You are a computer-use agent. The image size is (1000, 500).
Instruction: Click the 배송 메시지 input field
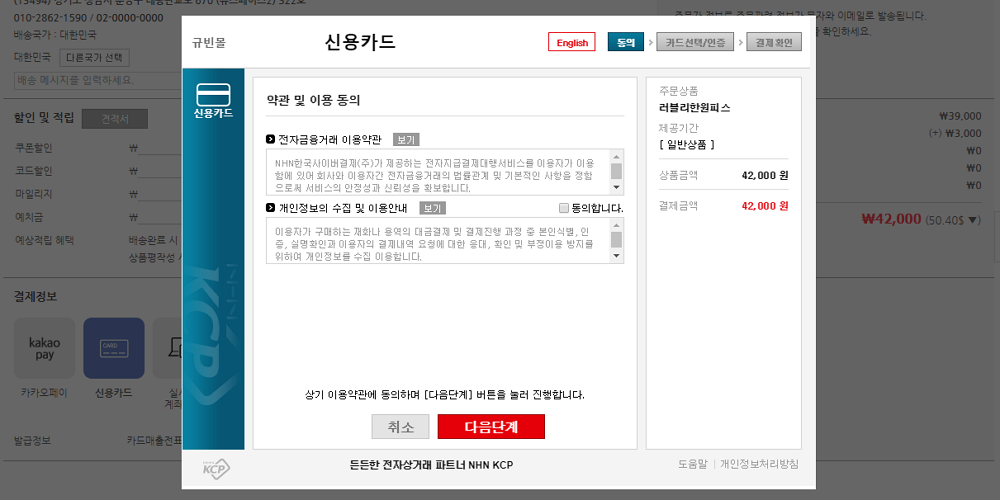tap(98, 81)
